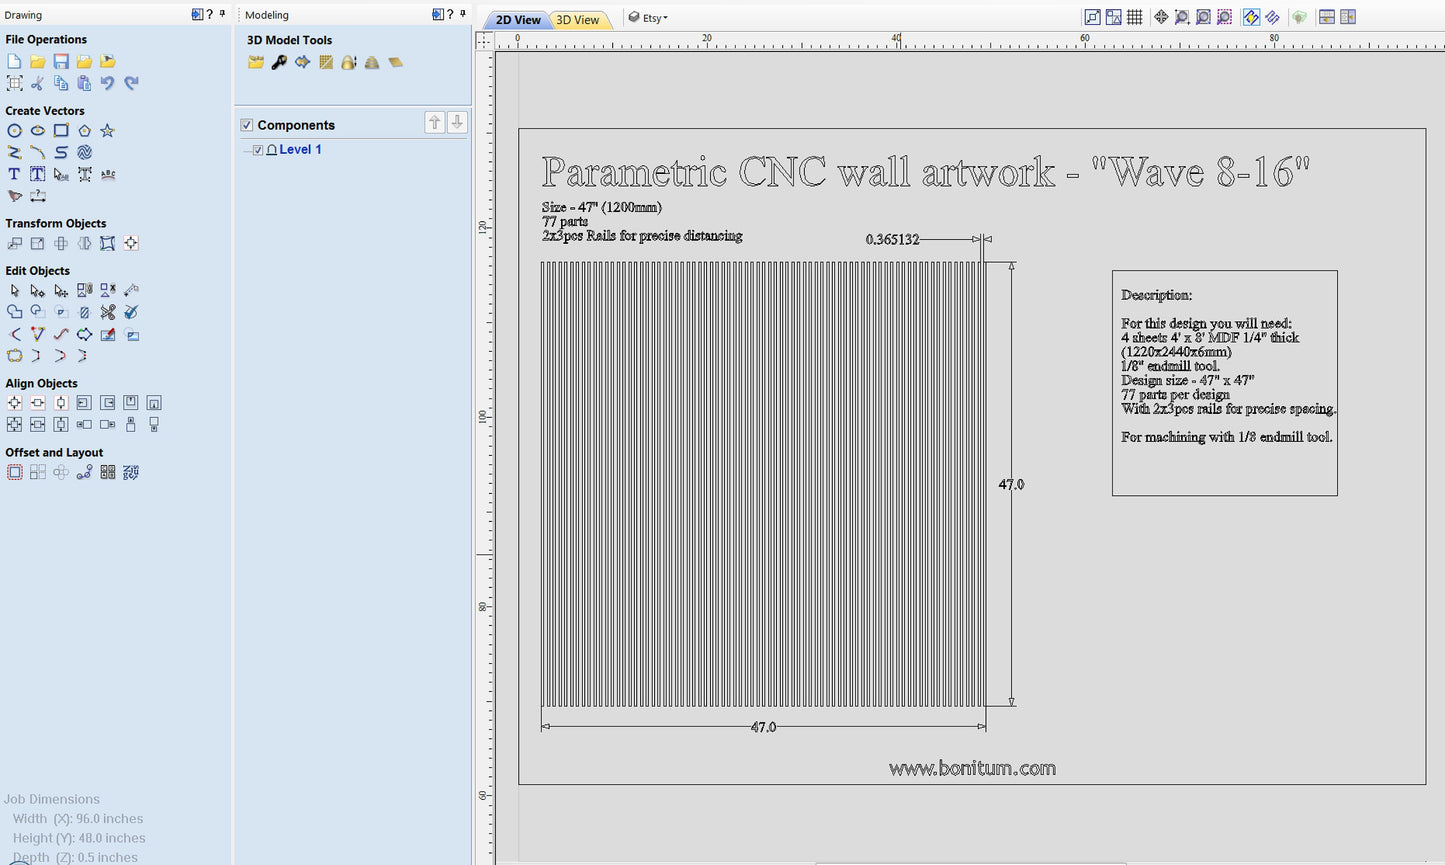Select the Node Editing tool
The height and width of the screenshot is (865, 1445).
click(37, 290)
